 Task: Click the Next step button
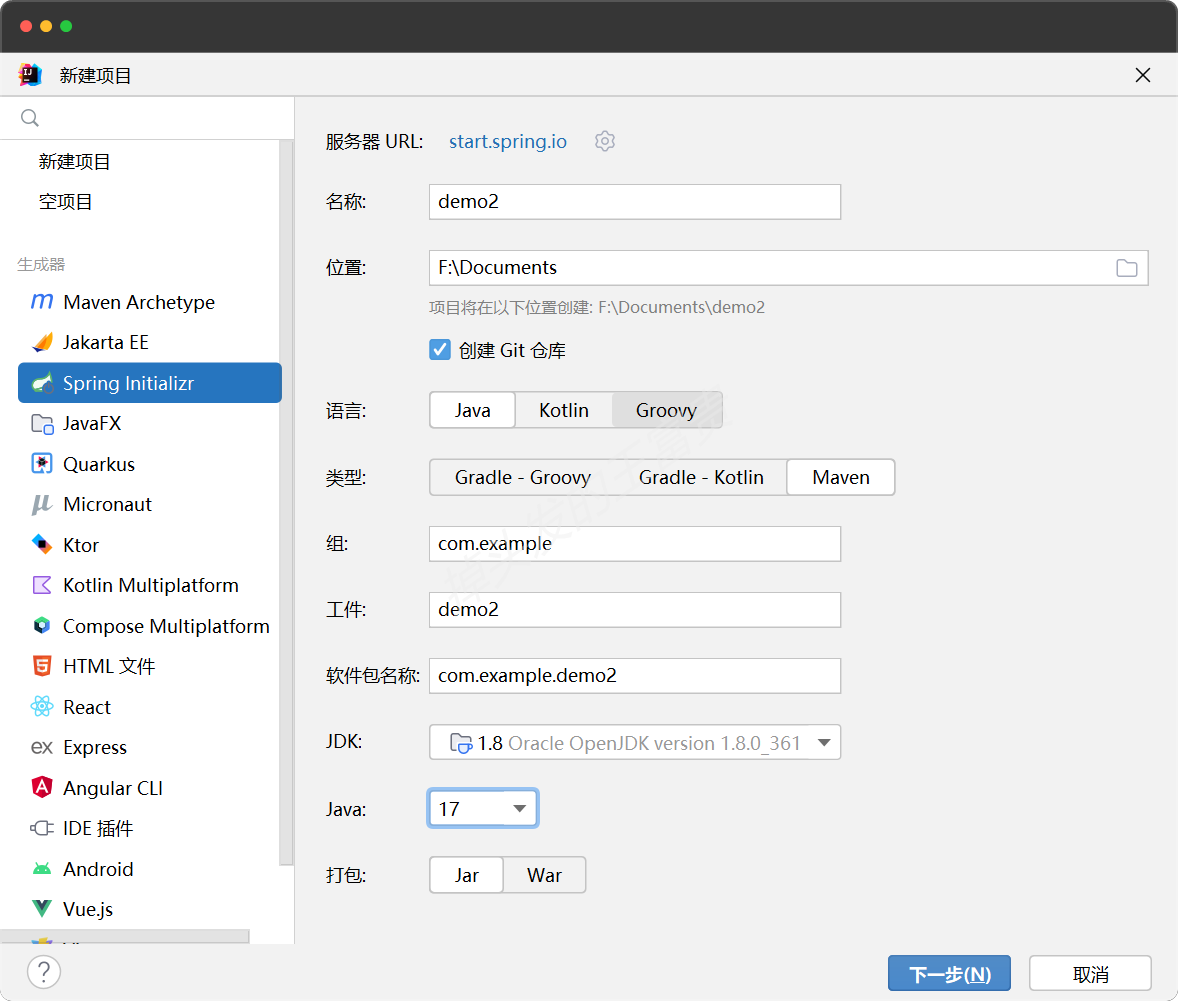click(949, 974)
